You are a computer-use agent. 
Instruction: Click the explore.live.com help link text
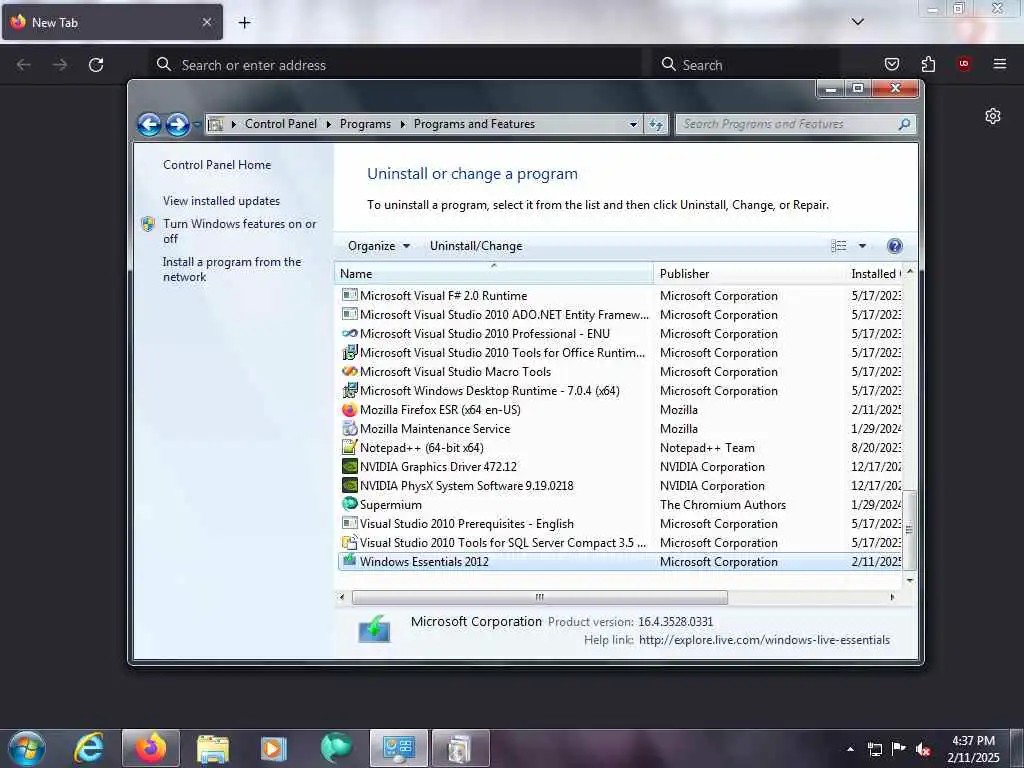(x=764, y=640)
